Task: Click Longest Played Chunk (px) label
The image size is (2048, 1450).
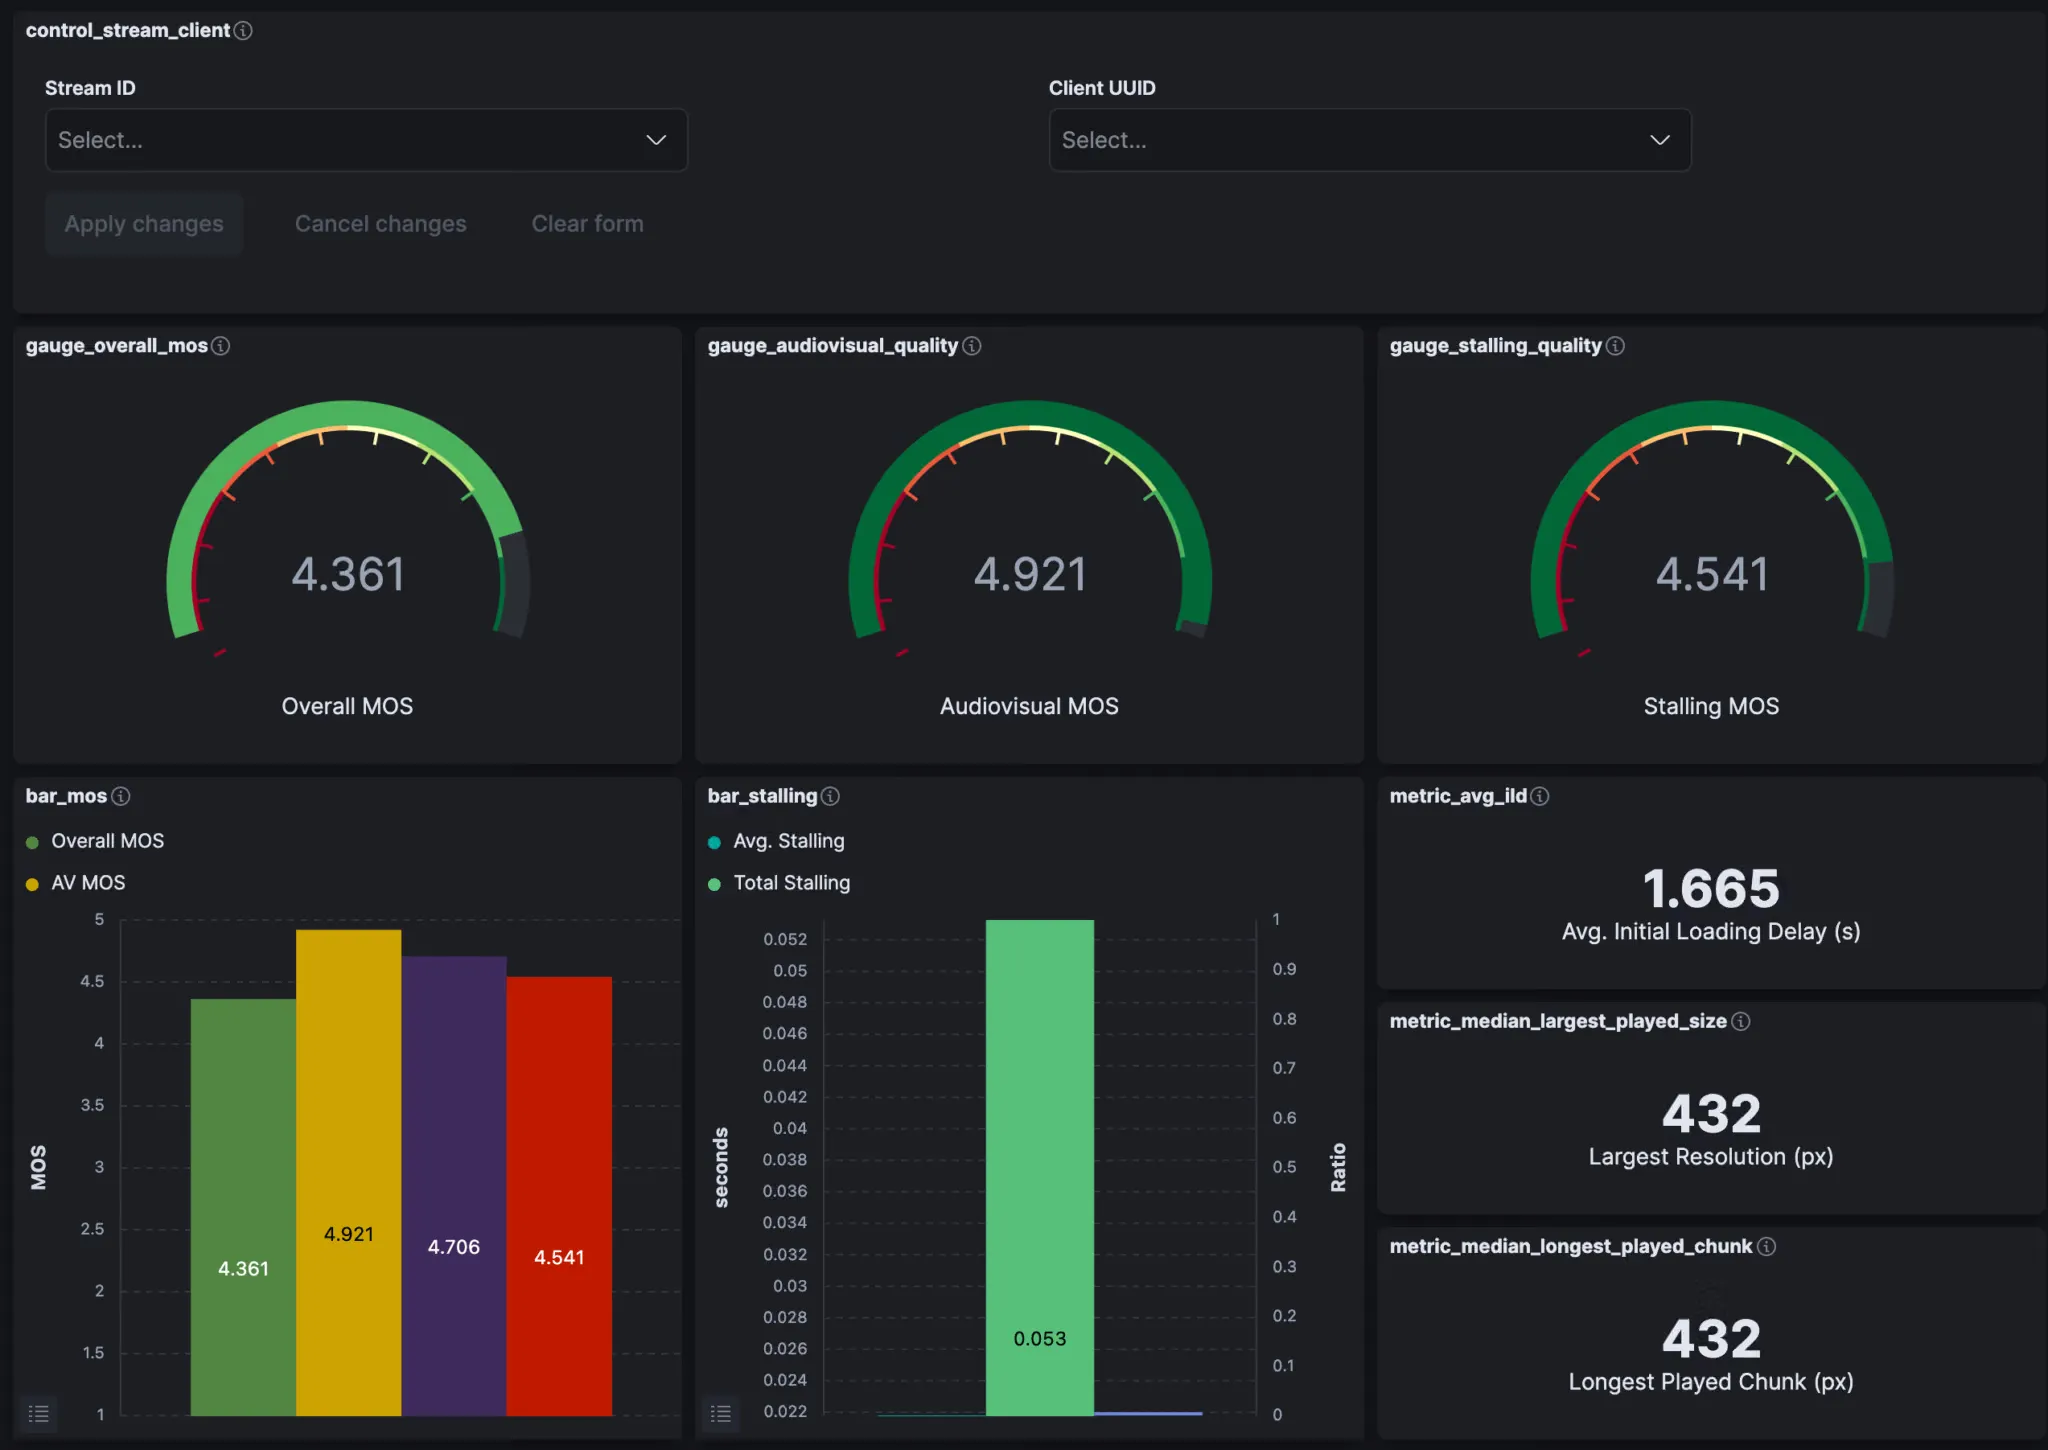Action: point(1711,1381)
